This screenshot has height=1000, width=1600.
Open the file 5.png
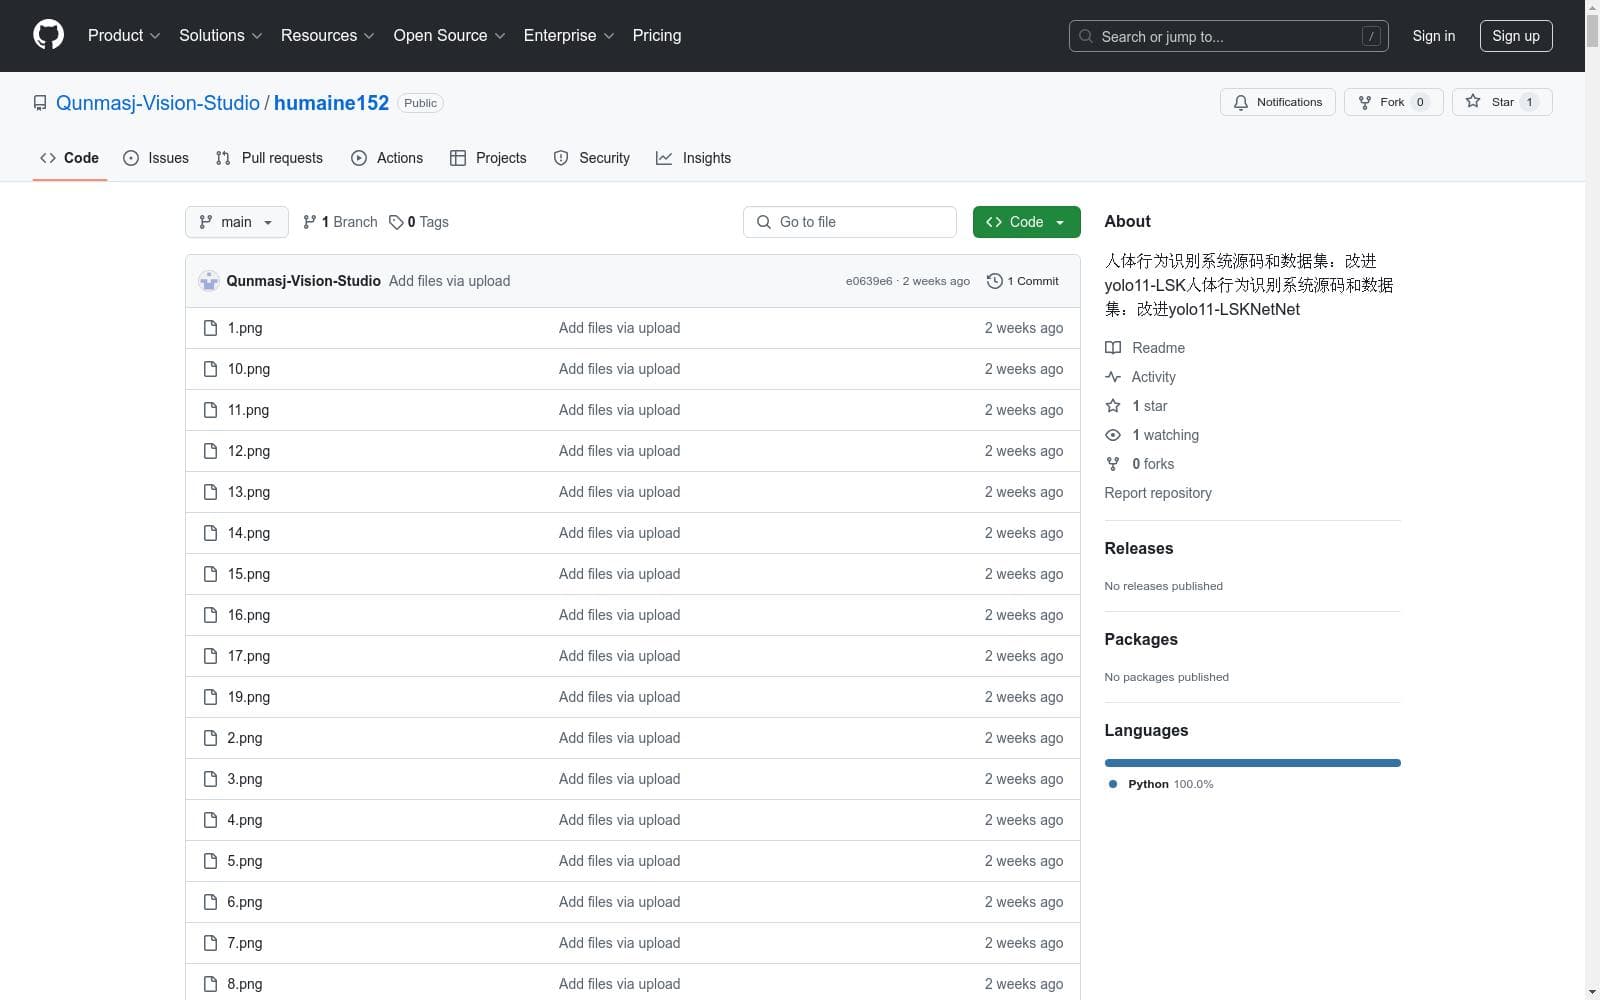[x=245, y=861]
